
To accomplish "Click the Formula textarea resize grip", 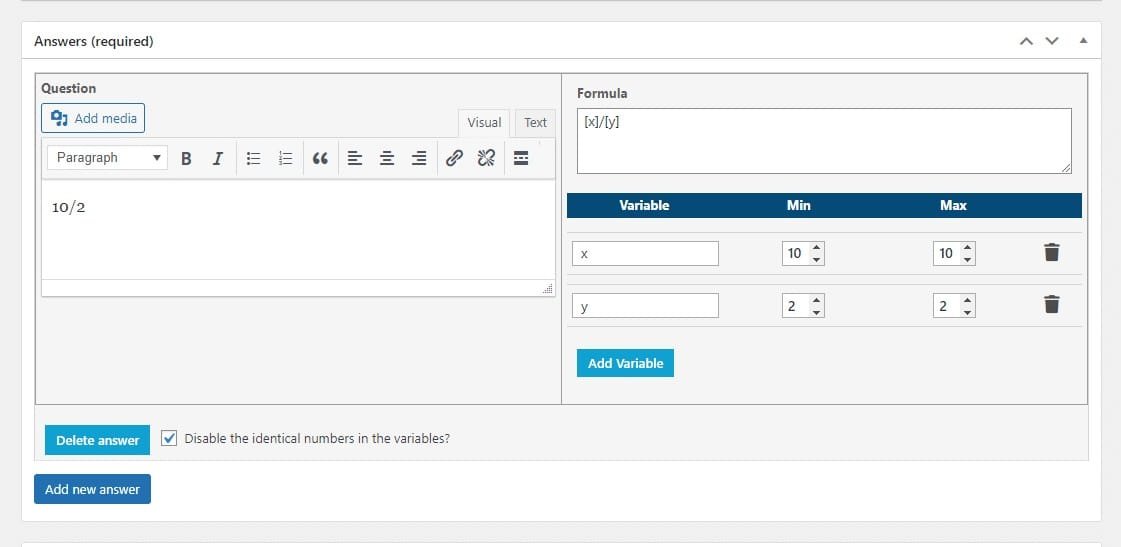I will click(x=1066, y=167).
